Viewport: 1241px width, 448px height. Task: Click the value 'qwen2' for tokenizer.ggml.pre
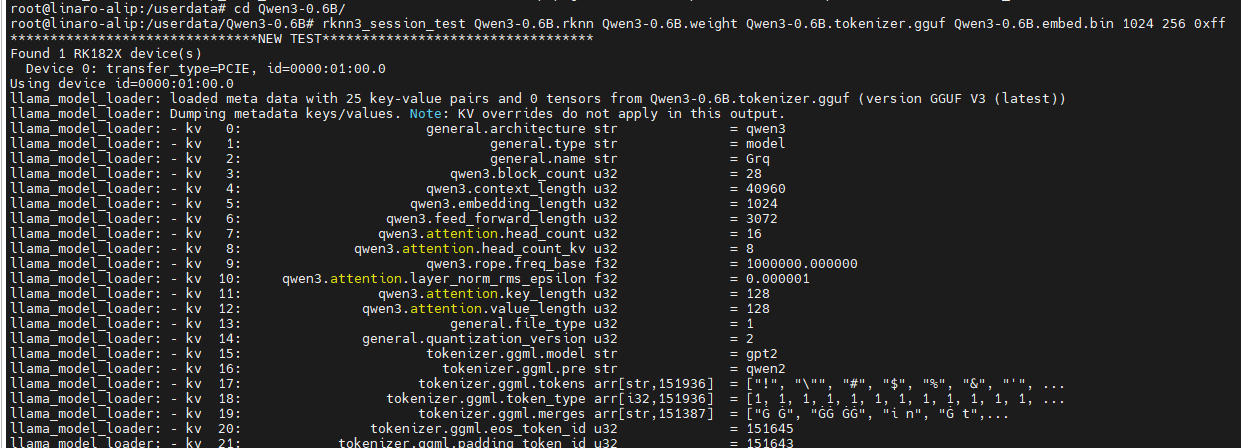[x=766, y=368]
